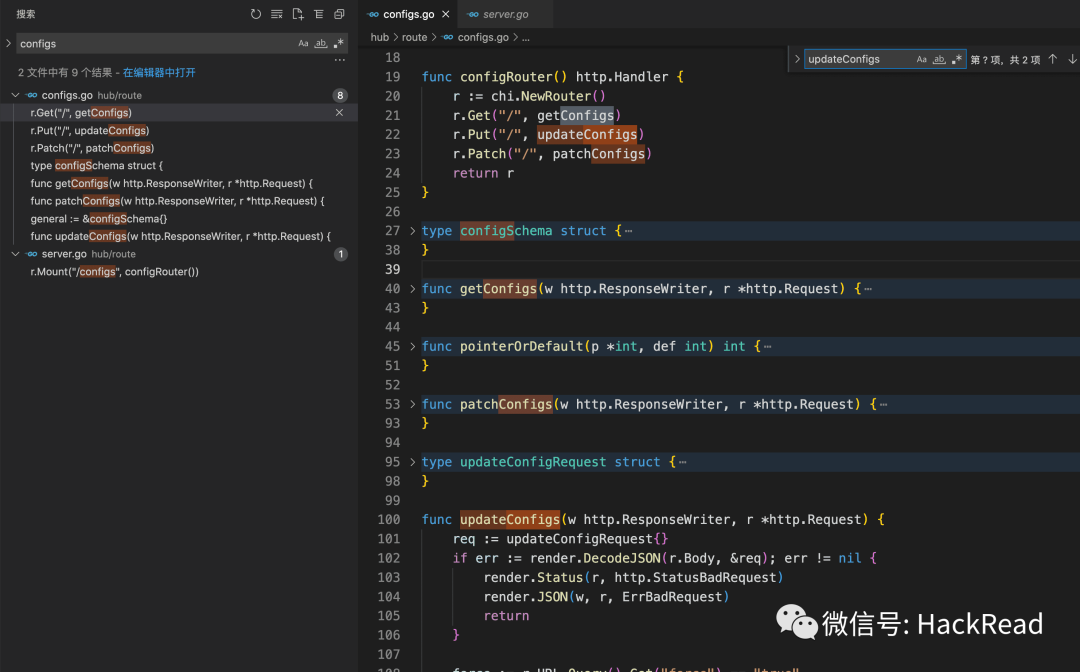Click the 在编辑器中打开 link
Viewport: 1080px width, 672px height.
159,73
